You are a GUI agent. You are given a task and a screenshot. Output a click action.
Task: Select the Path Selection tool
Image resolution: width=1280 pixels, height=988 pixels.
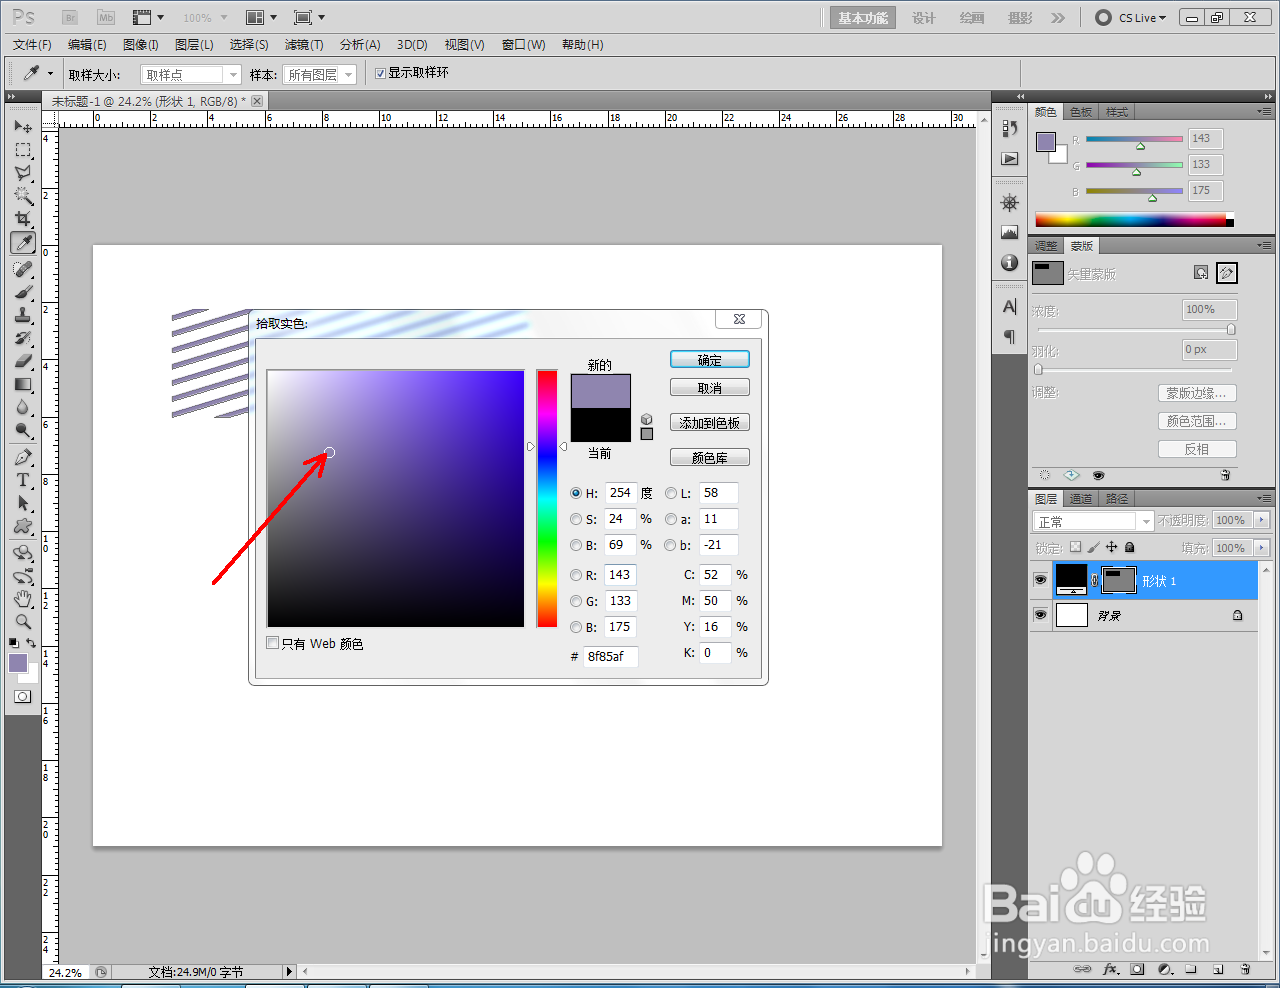pos(23,503)
